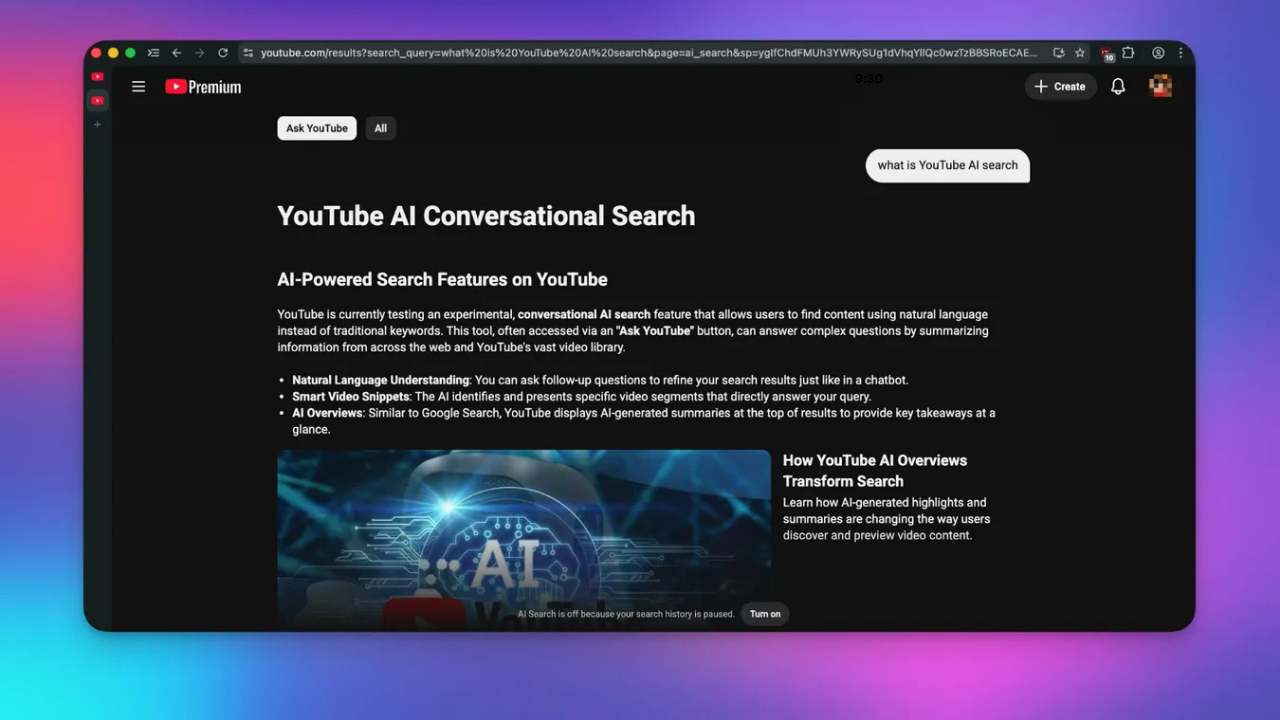Click the "Natural Language Understanding" bullet
The image size is (1280, 720).
click(x=600, y=380)
